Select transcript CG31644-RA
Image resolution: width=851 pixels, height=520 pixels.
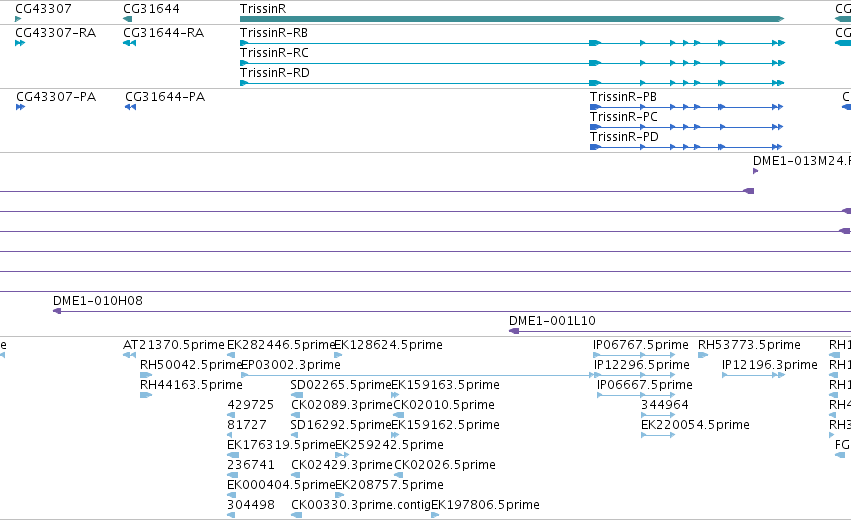(163, 33)
